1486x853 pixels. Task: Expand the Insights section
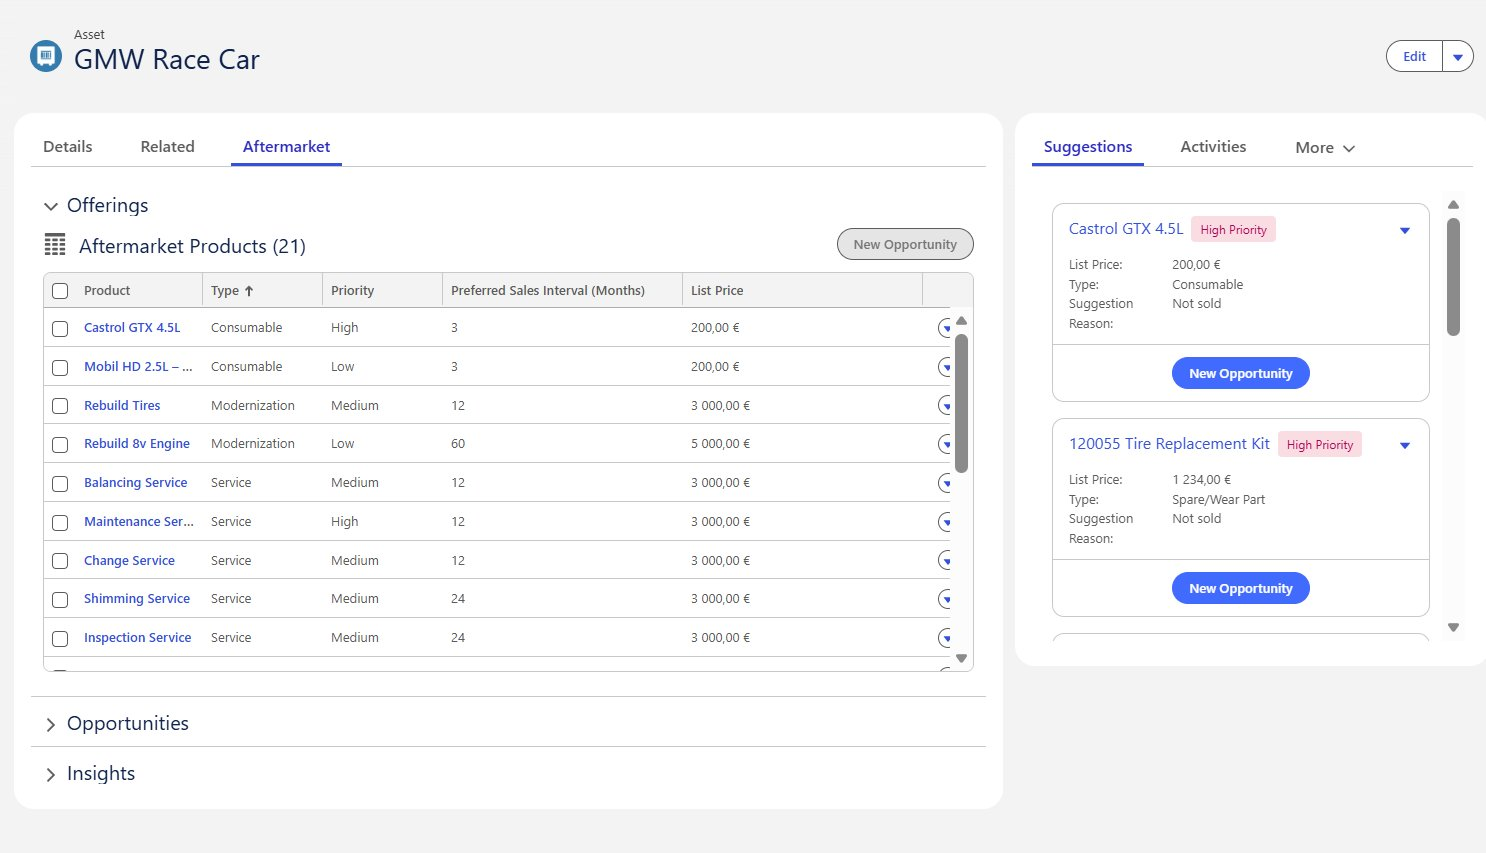(51, 774)
